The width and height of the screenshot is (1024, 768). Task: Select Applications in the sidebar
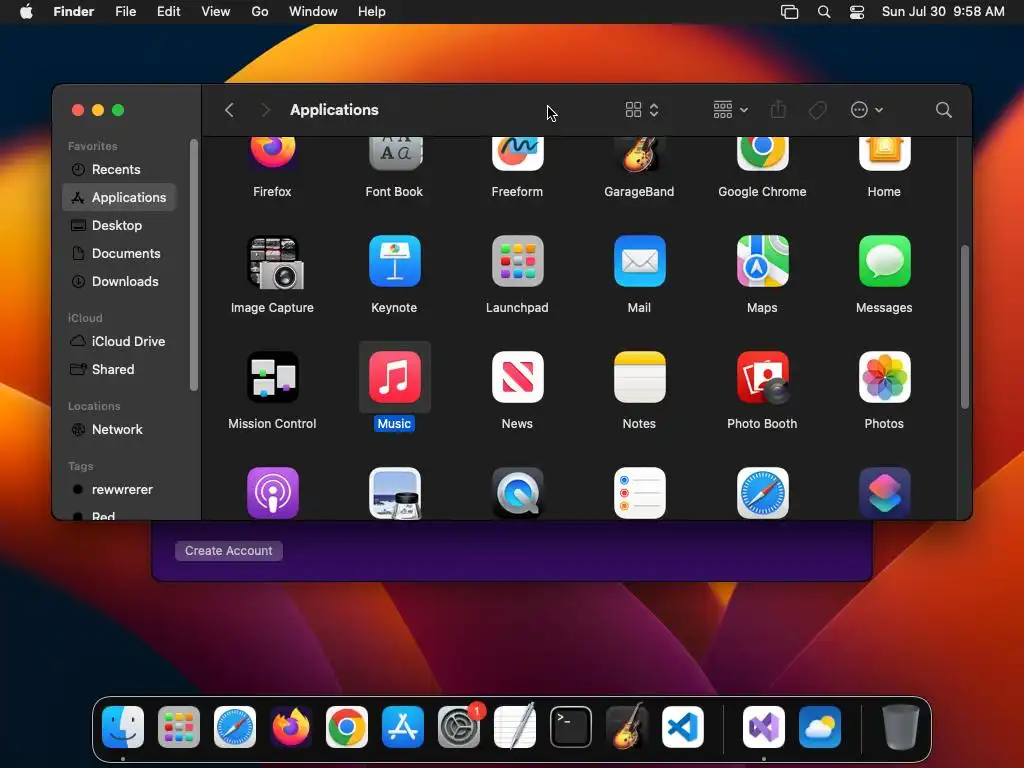(x=120, y=197)
